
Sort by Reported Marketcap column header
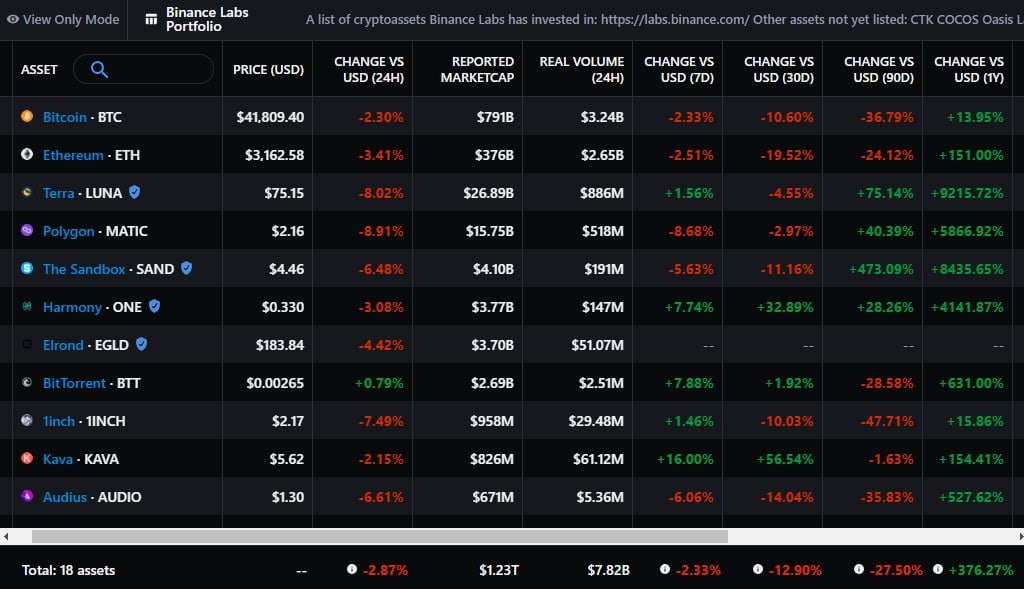coord(477,69)
